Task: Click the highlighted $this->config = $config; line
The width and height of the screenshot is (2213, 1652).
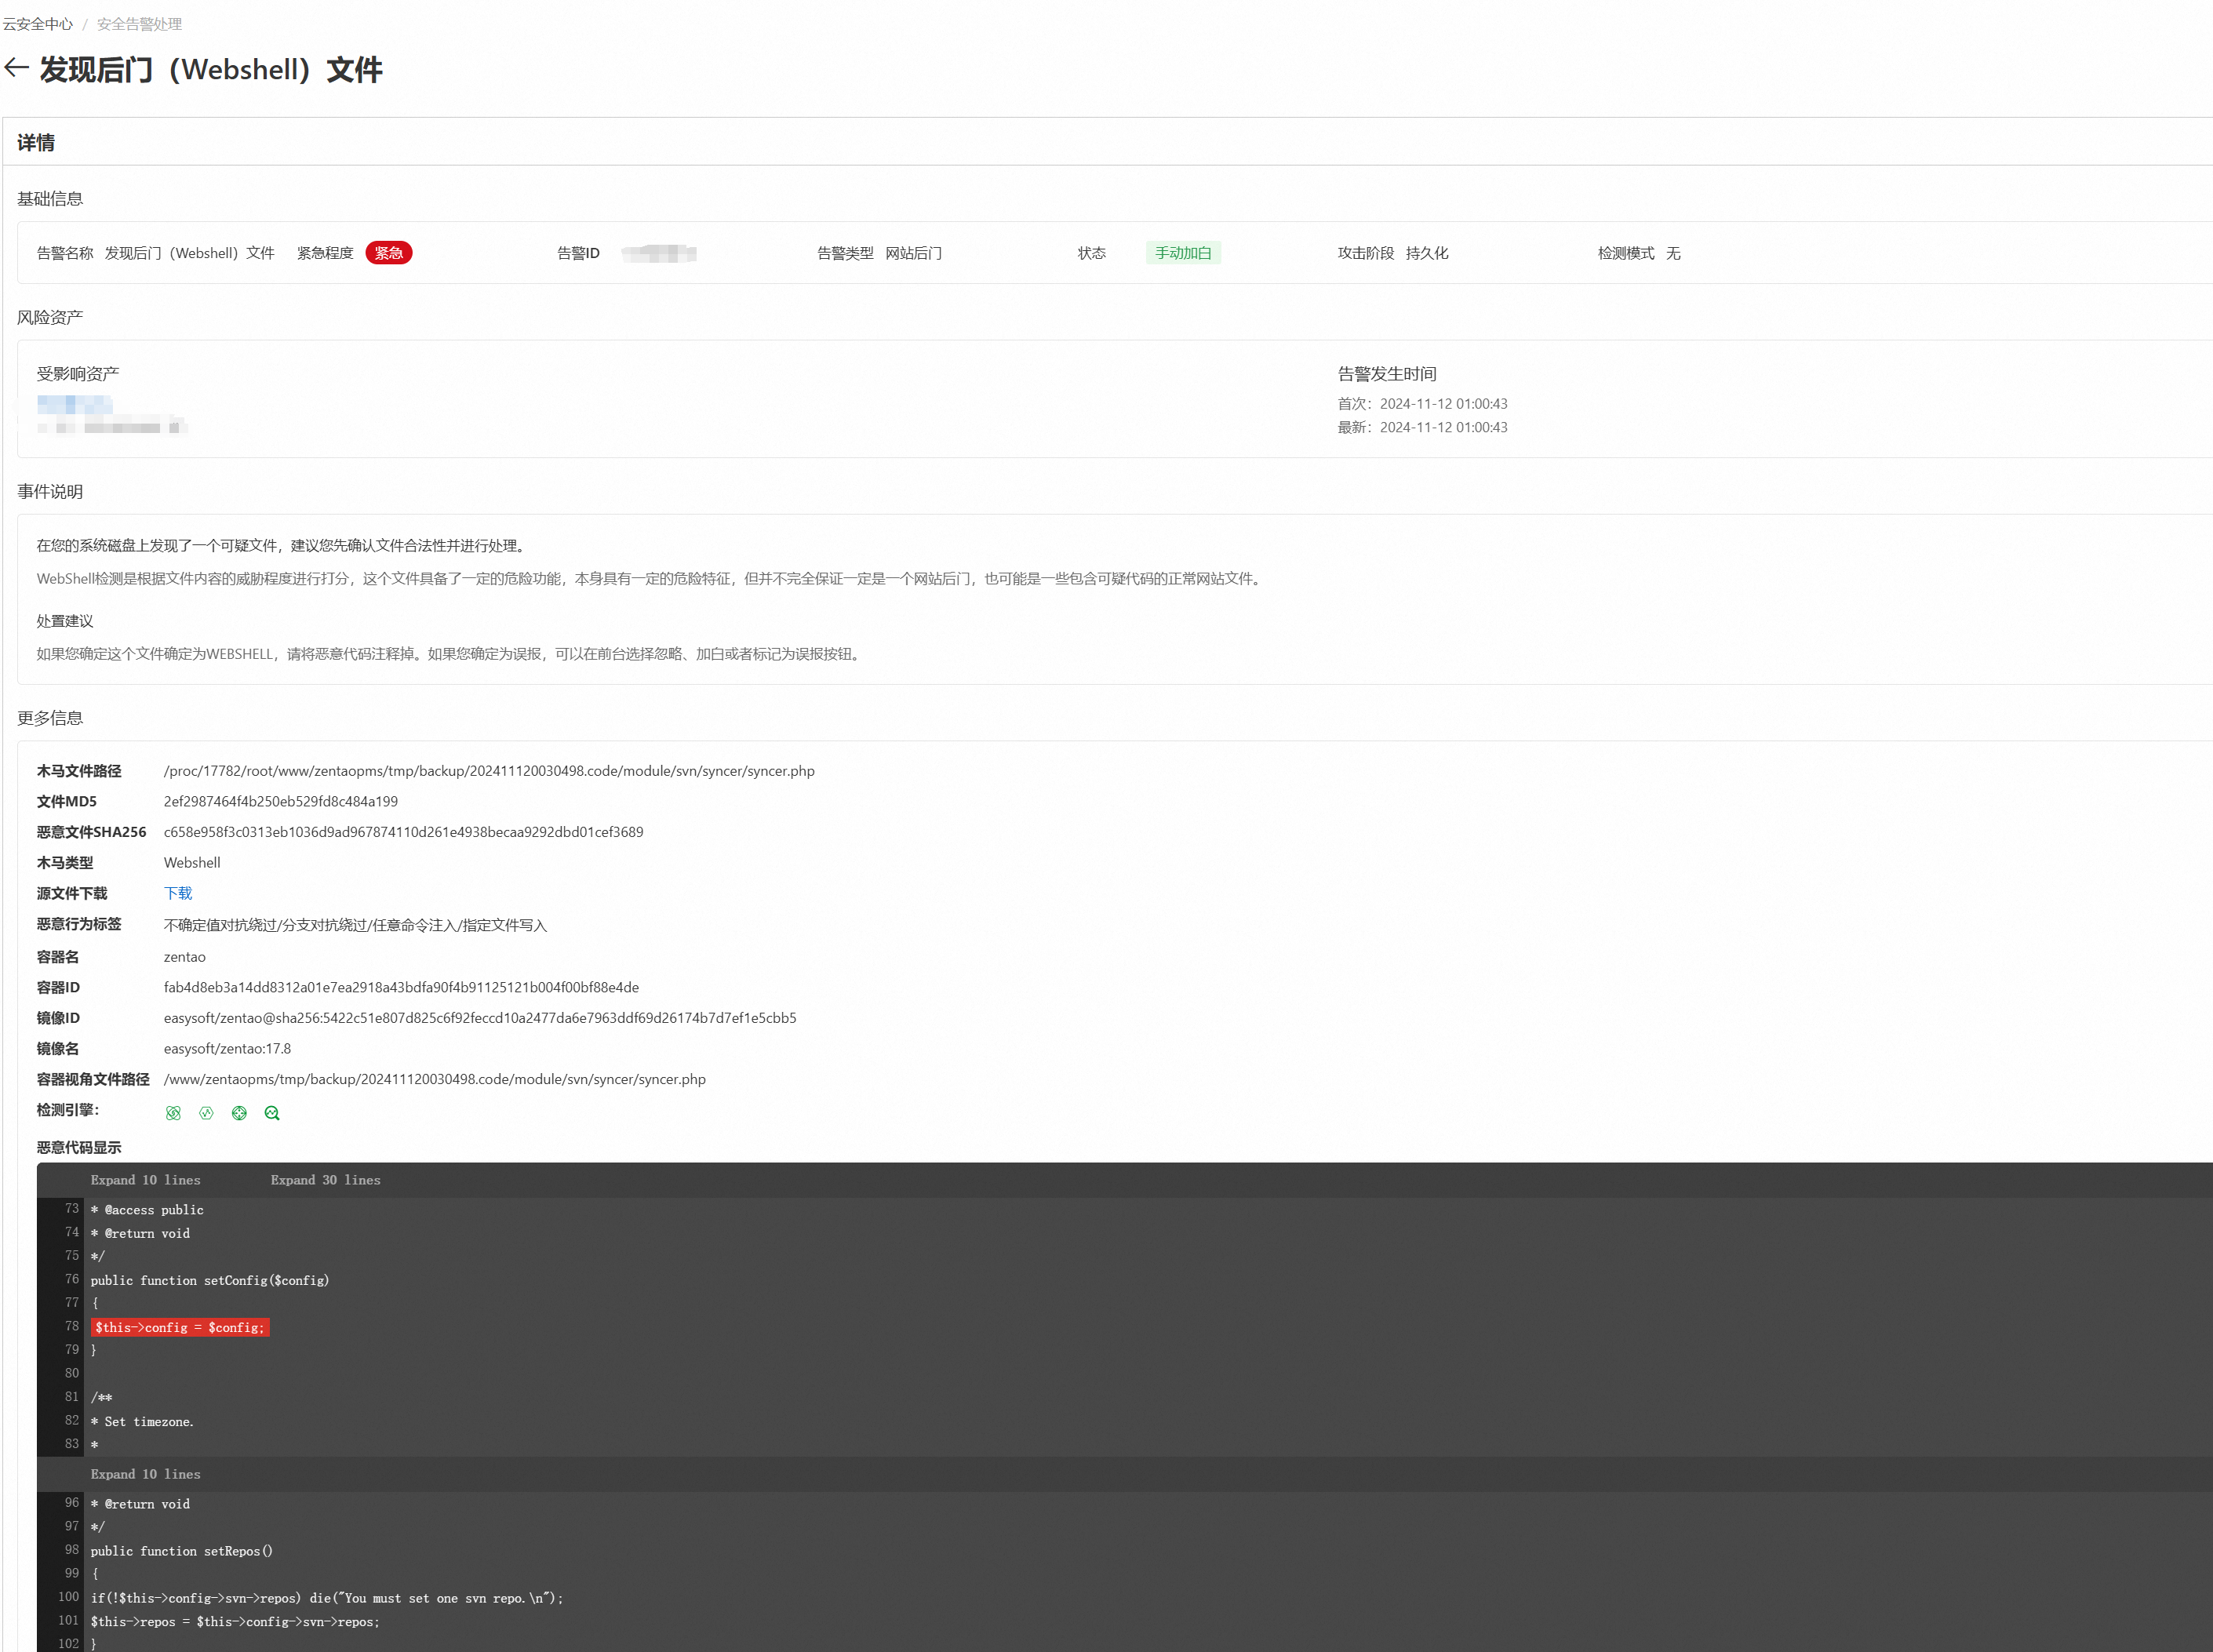Action: click(x=180, y=1327)
